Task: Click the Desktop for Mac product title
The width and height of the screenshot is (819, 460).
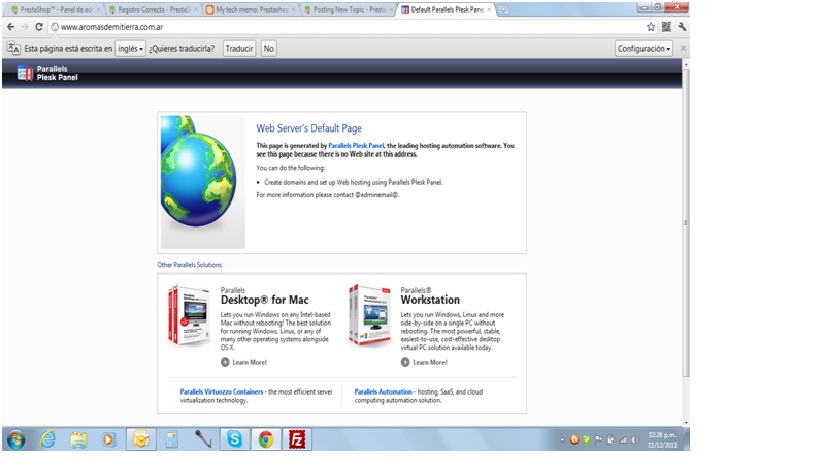Action: (264, 300)
